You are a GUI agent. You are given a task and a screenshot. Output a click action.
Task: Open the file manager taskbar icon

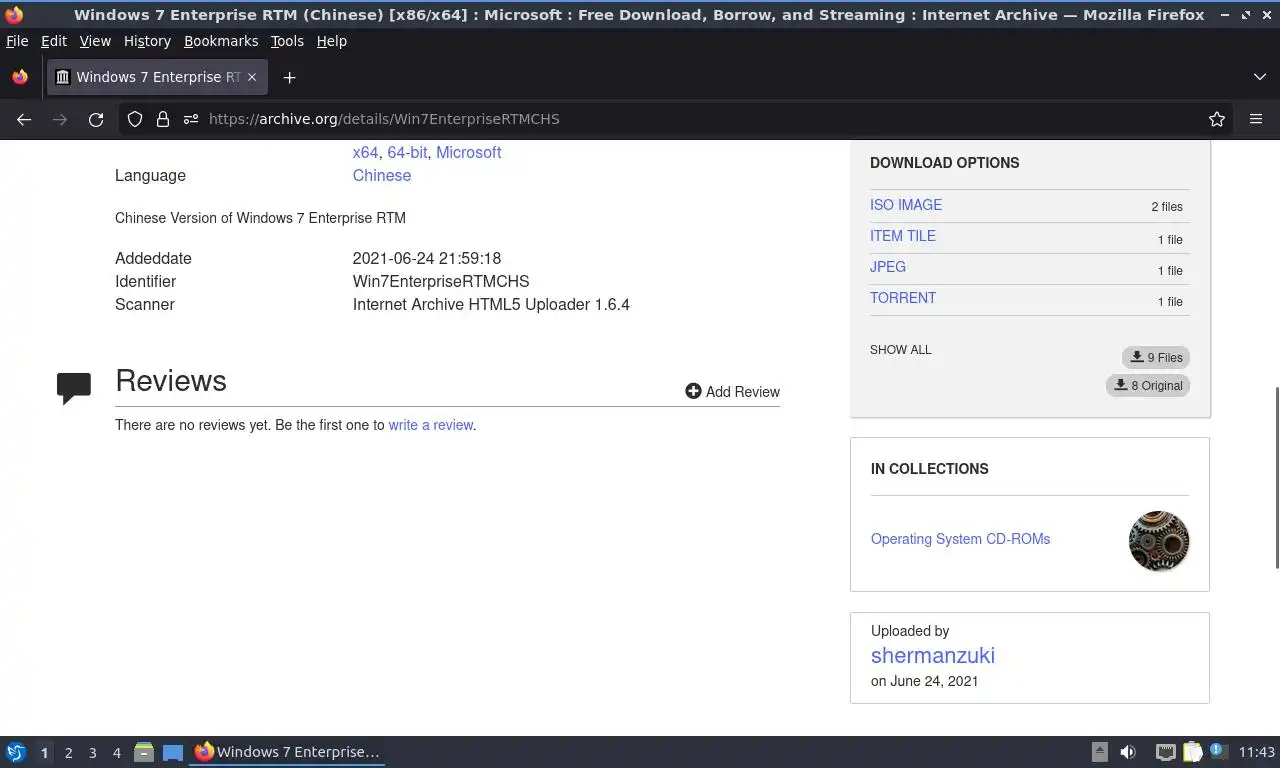(144, 752)
